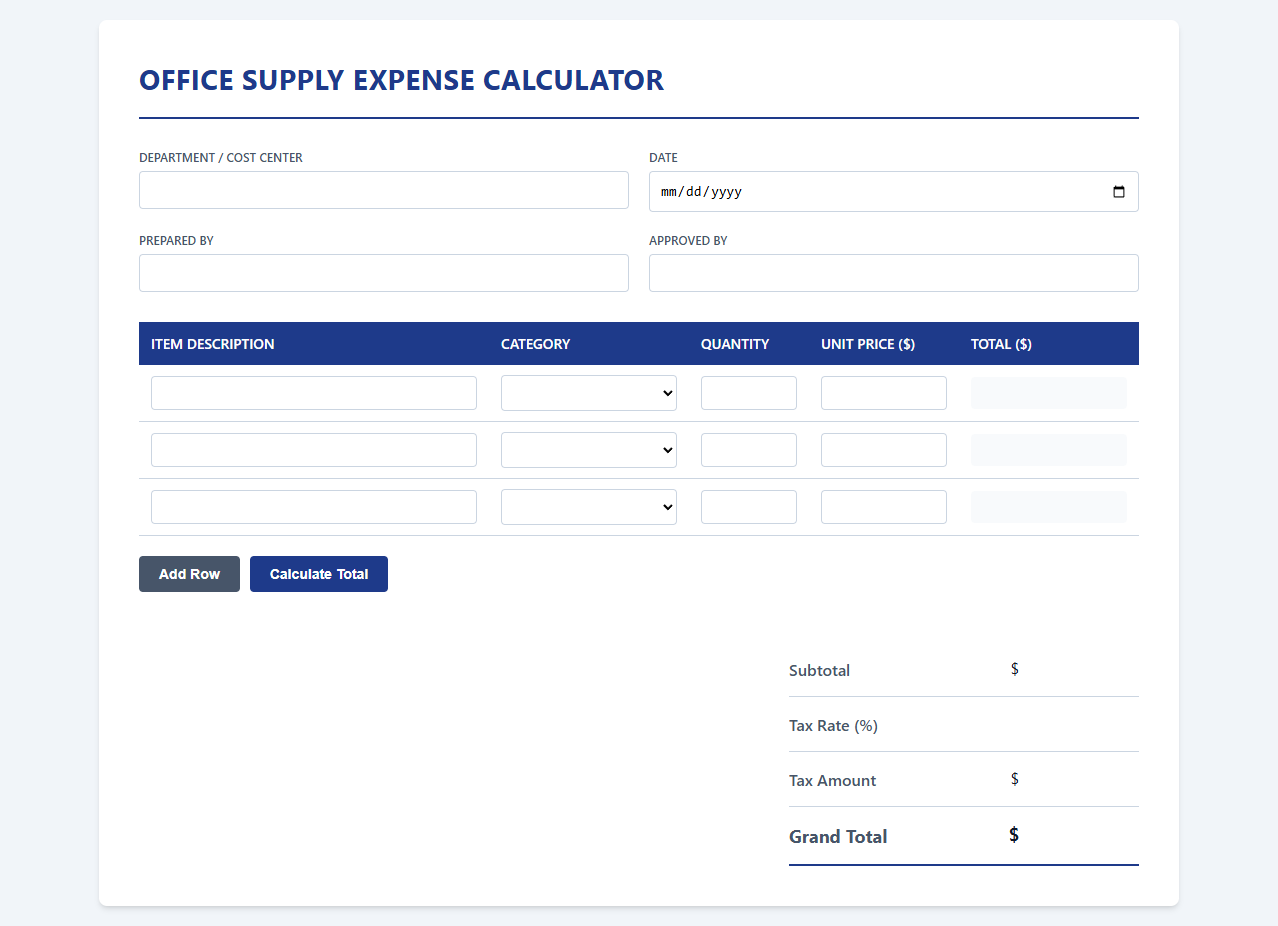The height and width of the screenshot is (926, 1278).
Task: Select the Approved By input field
Action: [894, 273]
